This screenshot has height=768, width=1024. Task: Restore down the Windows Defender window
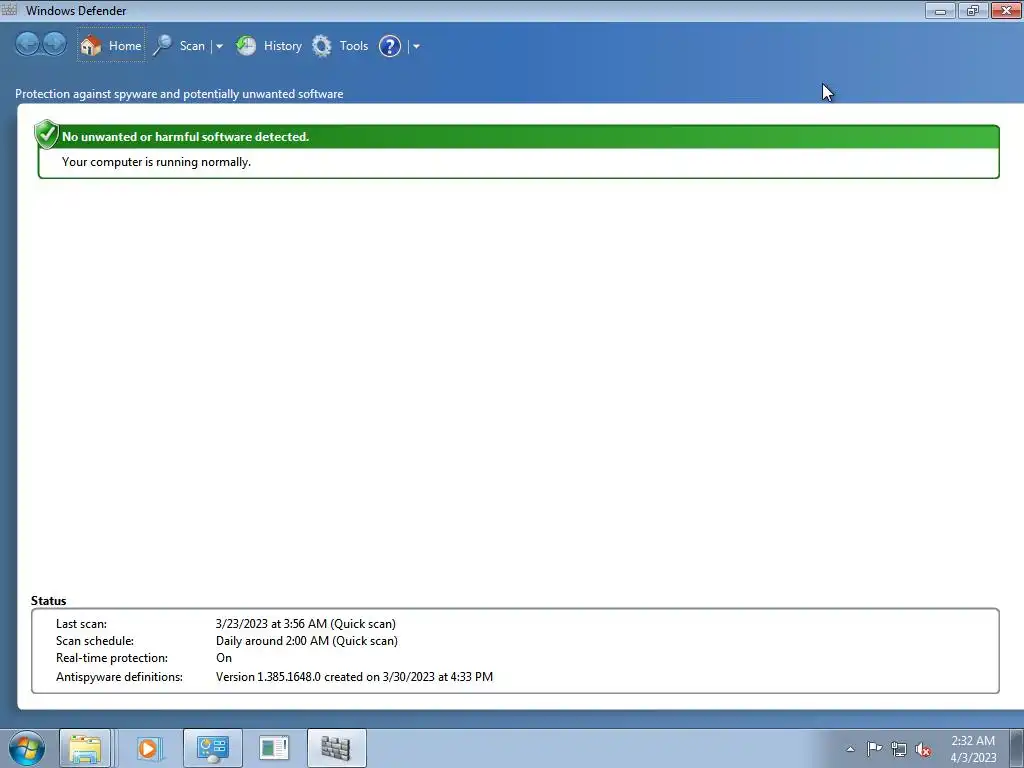973,10
